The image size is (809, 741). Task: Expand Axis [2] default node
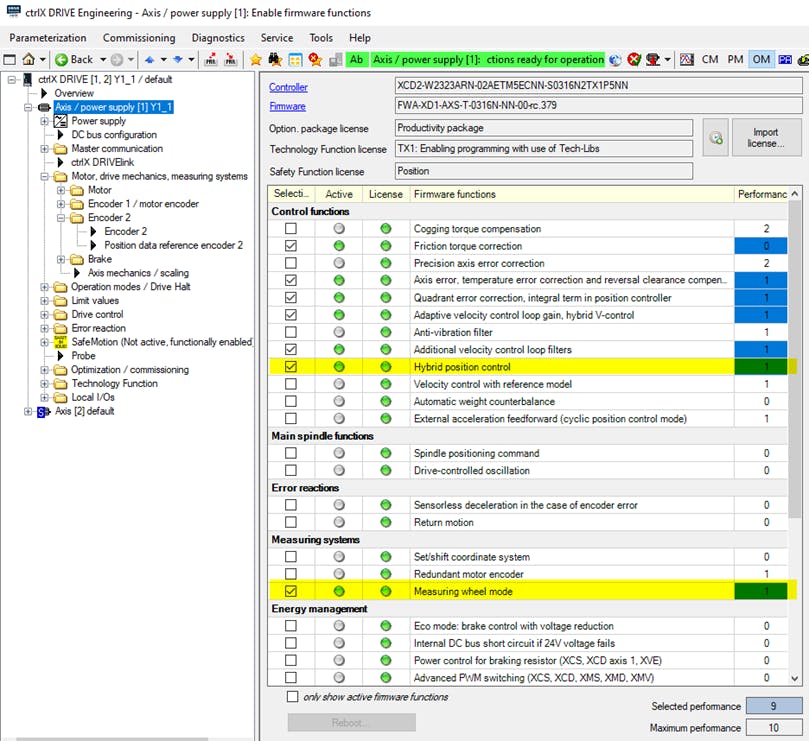tap(28, 412)
